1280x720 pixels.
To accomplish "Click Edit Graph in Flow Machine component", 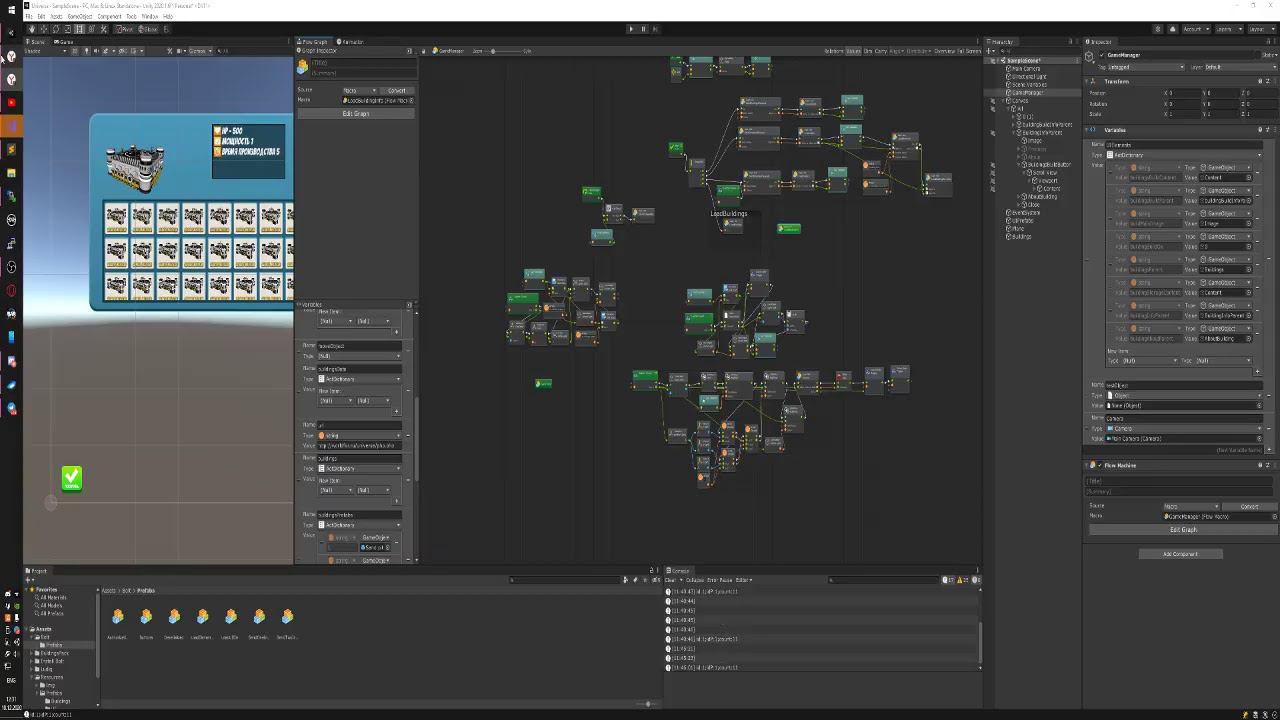I will [1183, 530].
